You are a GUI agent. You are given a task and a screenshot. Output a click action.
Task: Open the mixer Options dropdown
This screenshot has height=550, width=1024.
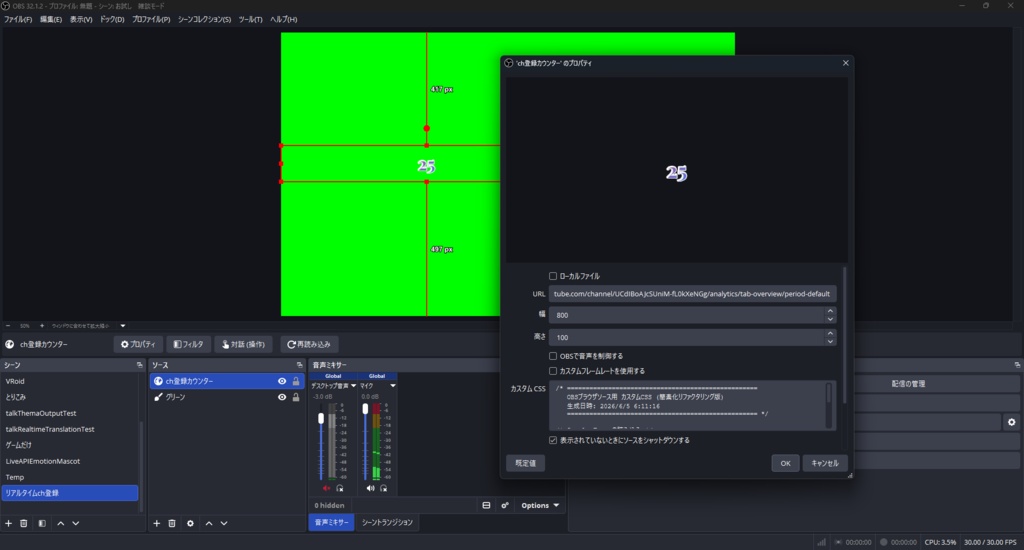[x=540, y=506]
